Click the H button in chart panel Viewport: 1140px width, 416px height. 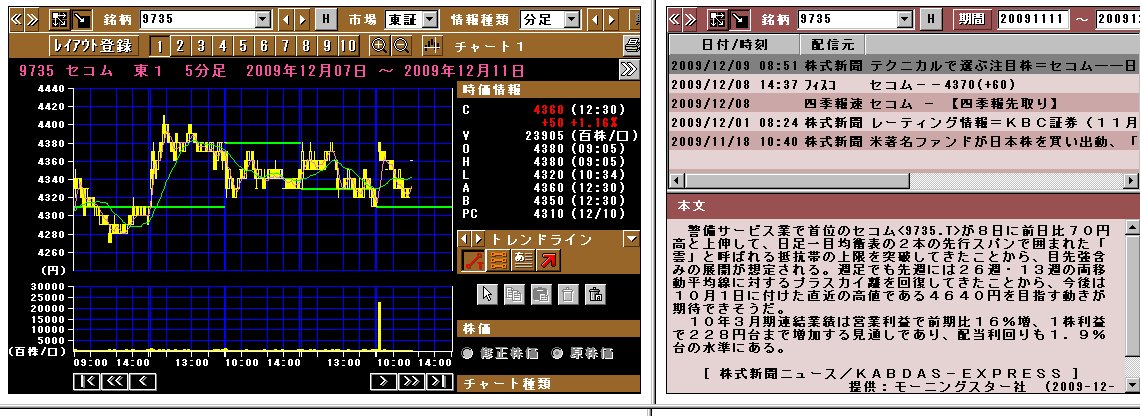coord(326,20)
